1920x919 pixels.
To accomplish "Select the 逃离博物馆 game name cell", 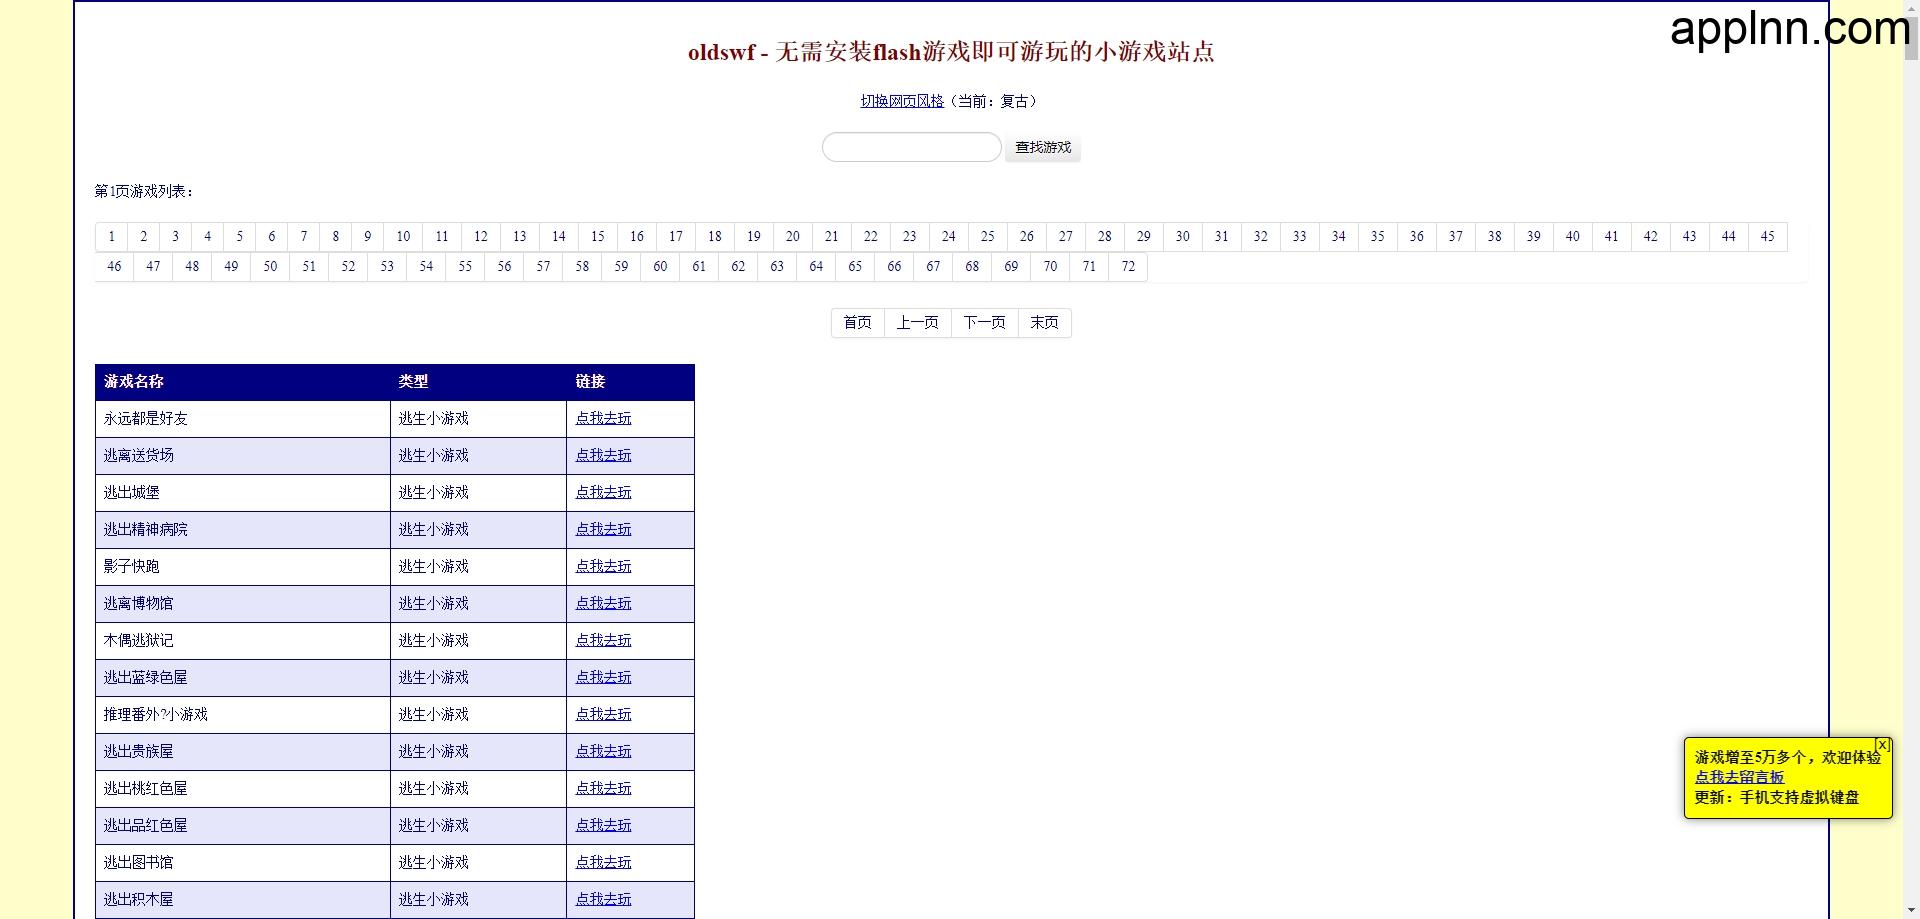I will click(x=140, y=603).
